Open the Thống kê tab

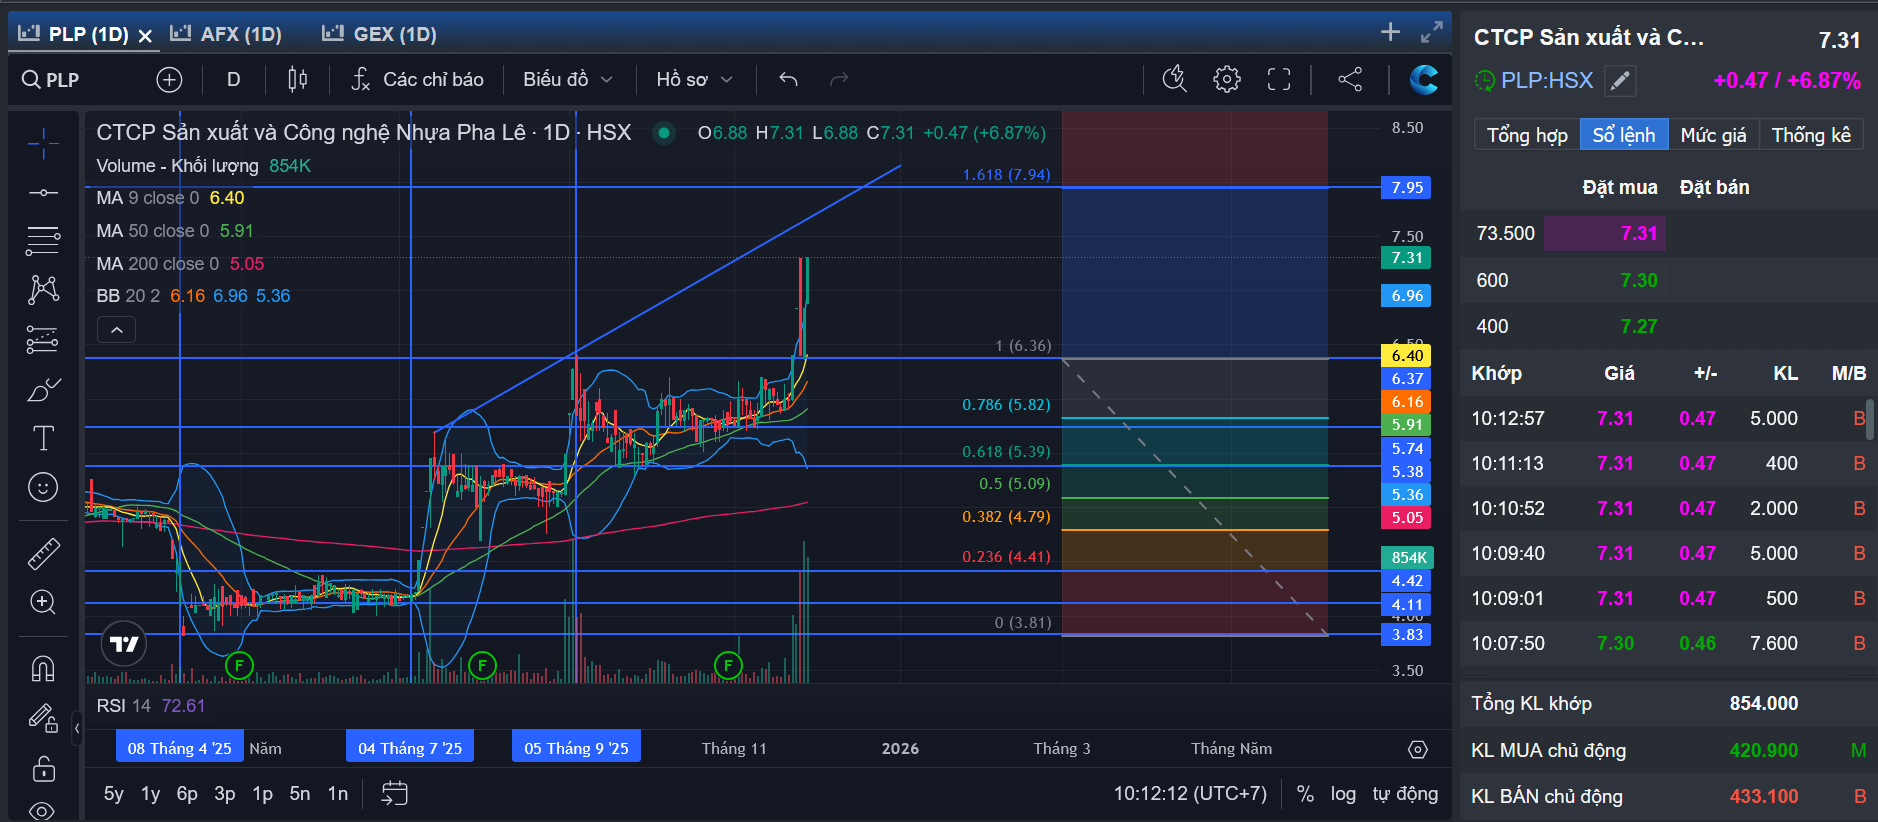point(1811,135)
